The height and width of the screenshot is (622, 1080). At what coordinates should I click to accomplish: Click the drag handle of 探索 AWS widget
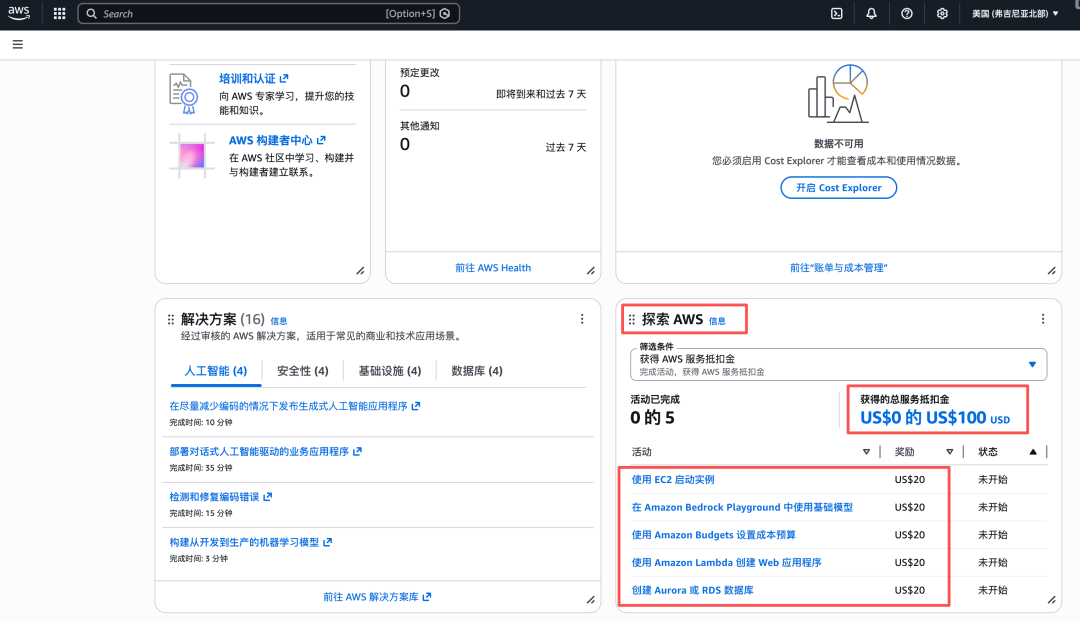click(632, 320)
